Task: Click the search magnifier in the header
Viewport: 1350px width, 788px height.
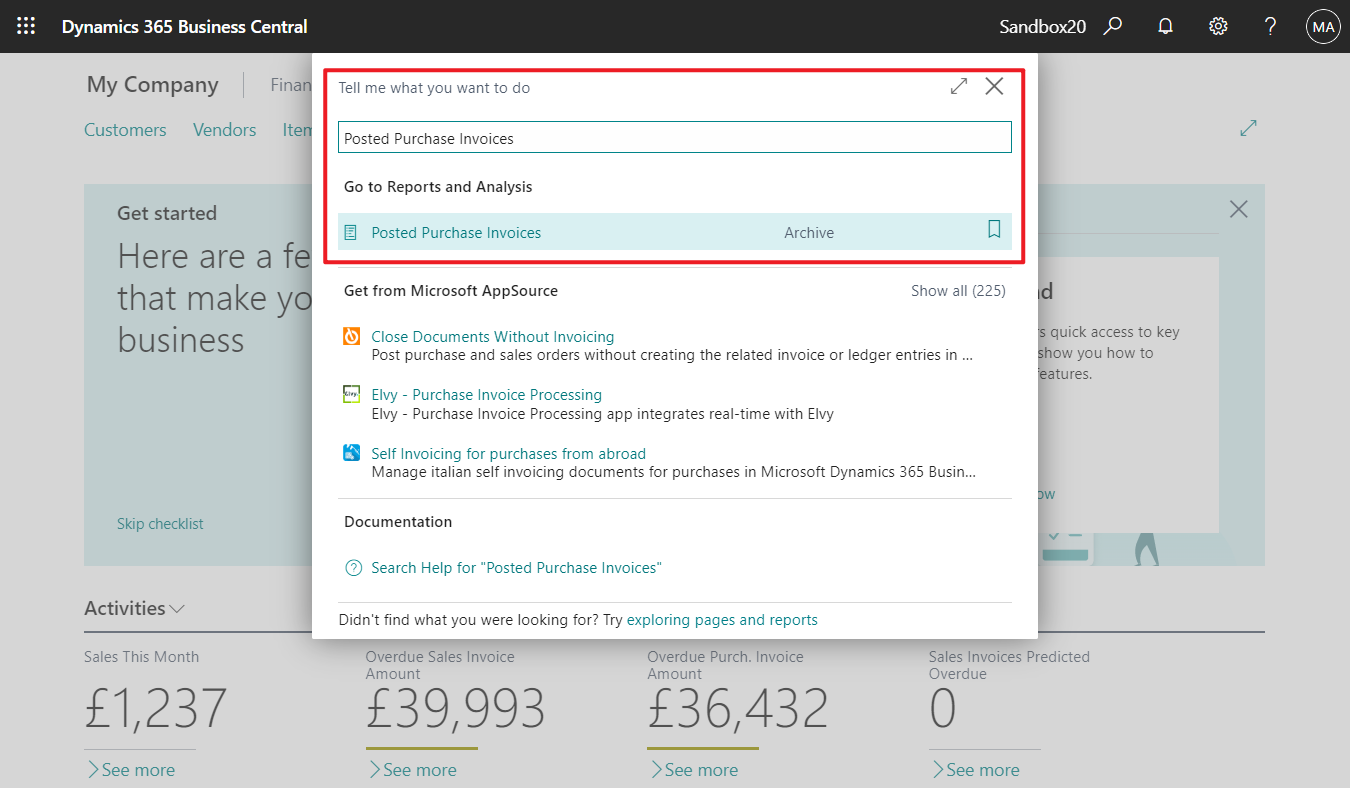Action: coord(1113,26)
